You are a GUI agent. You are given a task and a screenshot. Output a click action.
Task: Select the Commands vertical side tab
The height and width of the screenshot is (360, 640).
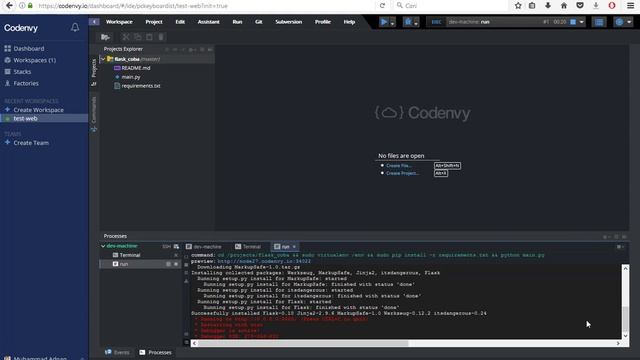94,114
